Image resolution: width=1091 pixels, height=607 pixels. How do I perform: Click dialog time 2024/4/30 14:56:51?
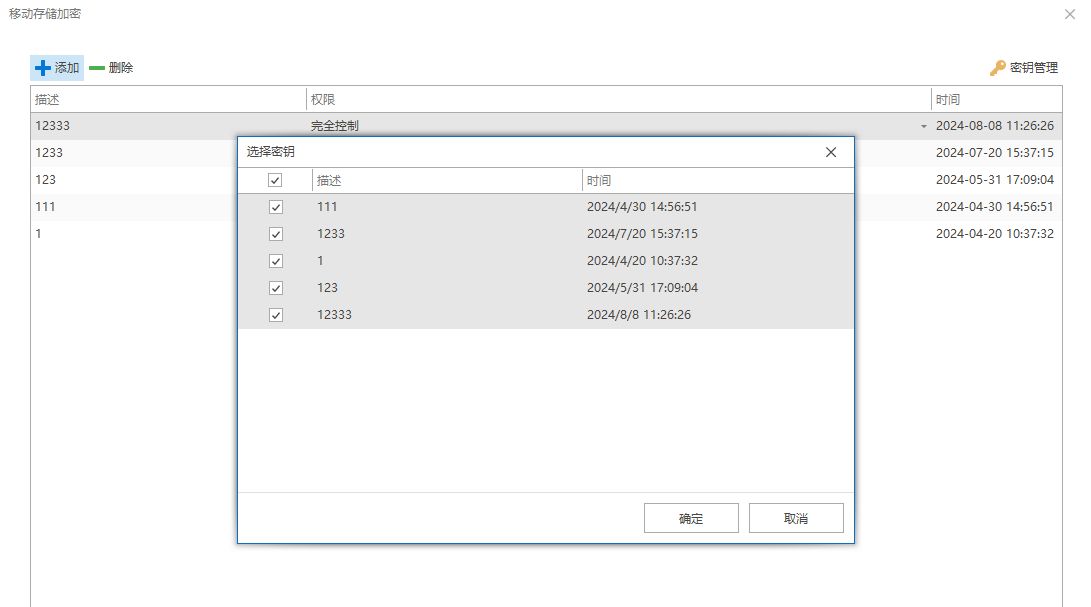pyautogui.click(x=642, y=207)
